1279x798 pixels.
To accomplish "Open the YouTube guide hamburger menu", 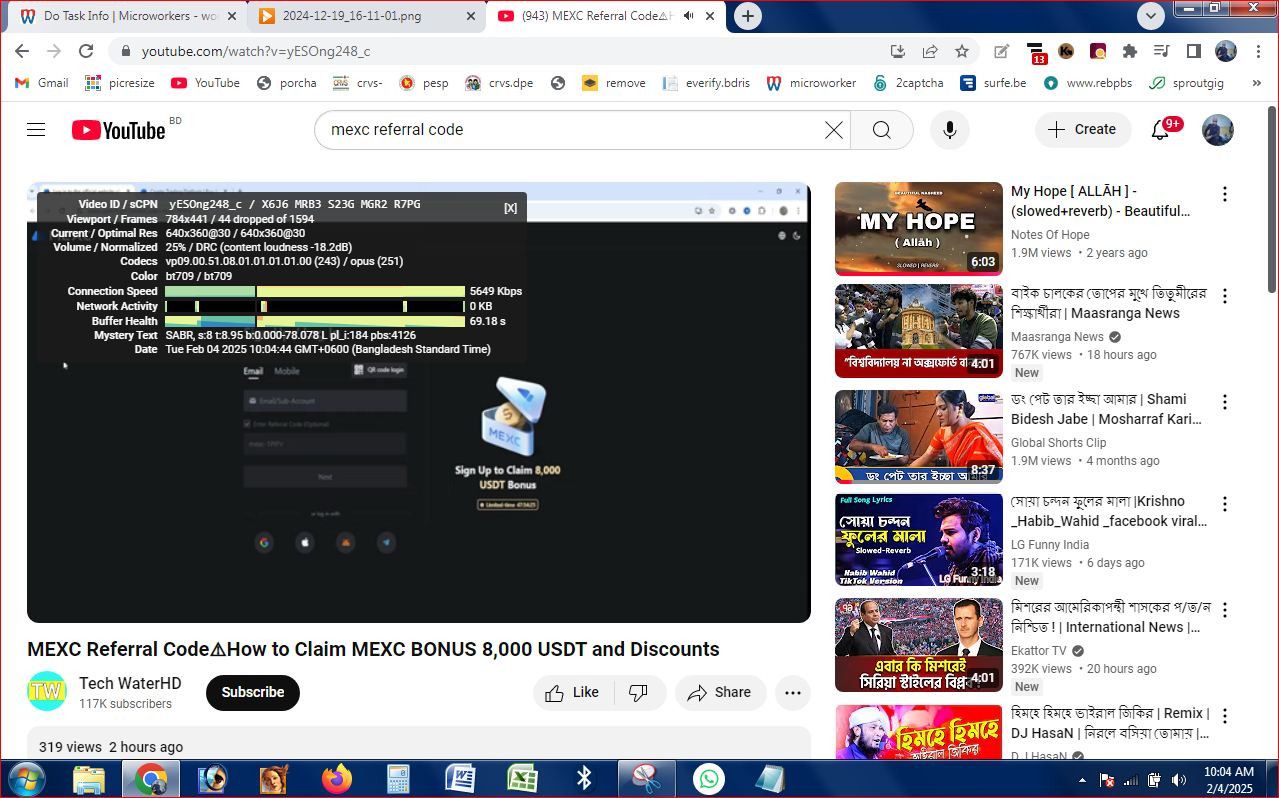I will pos(36,129).
